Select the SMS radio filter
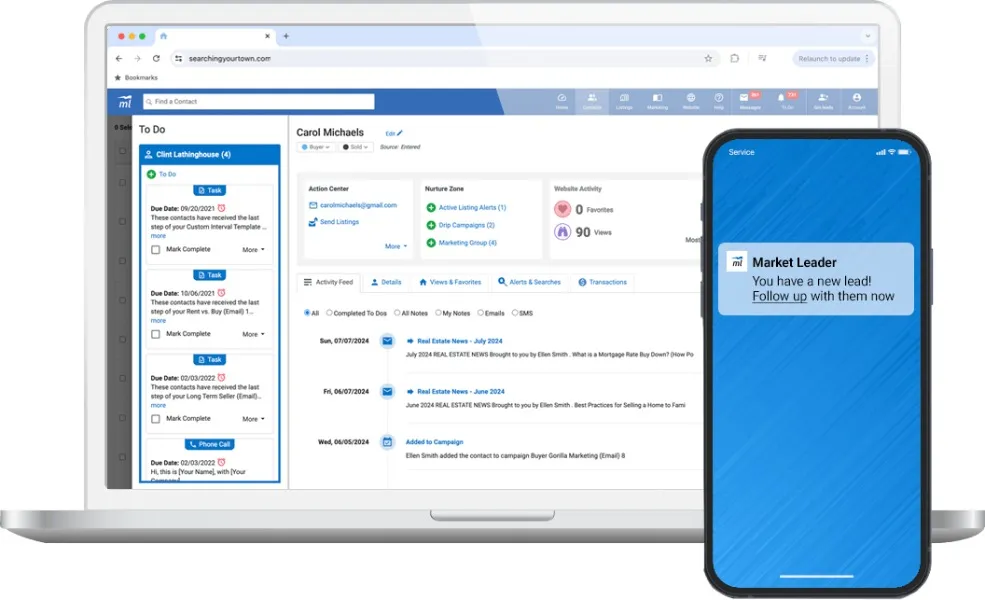This screenshot has height=600, width=985. click(515, 312)
